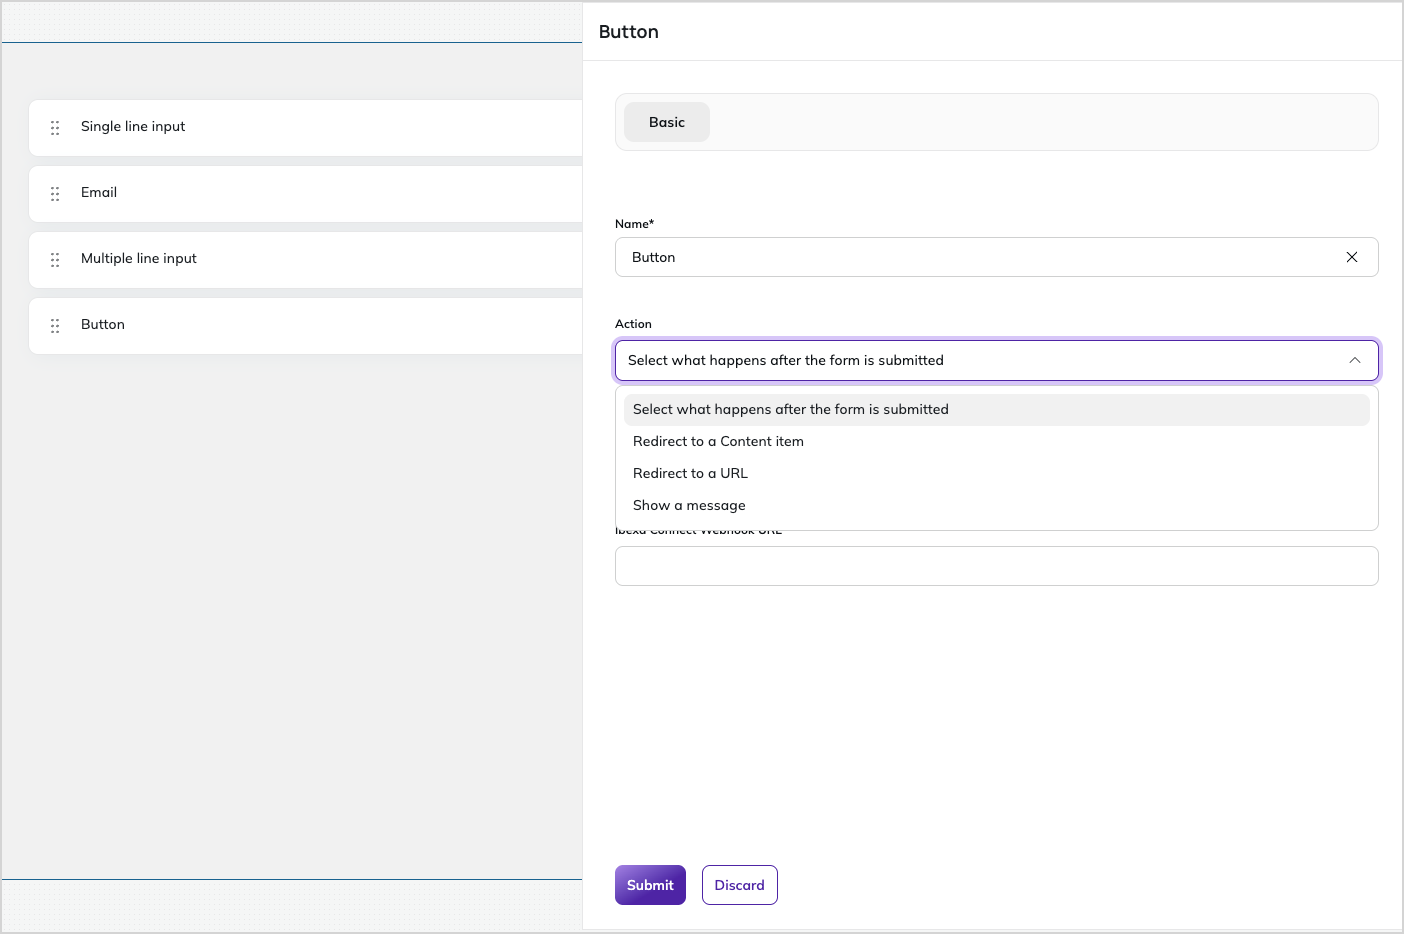
Task: Choose Show a message option
Action: [x=997, y=506]
